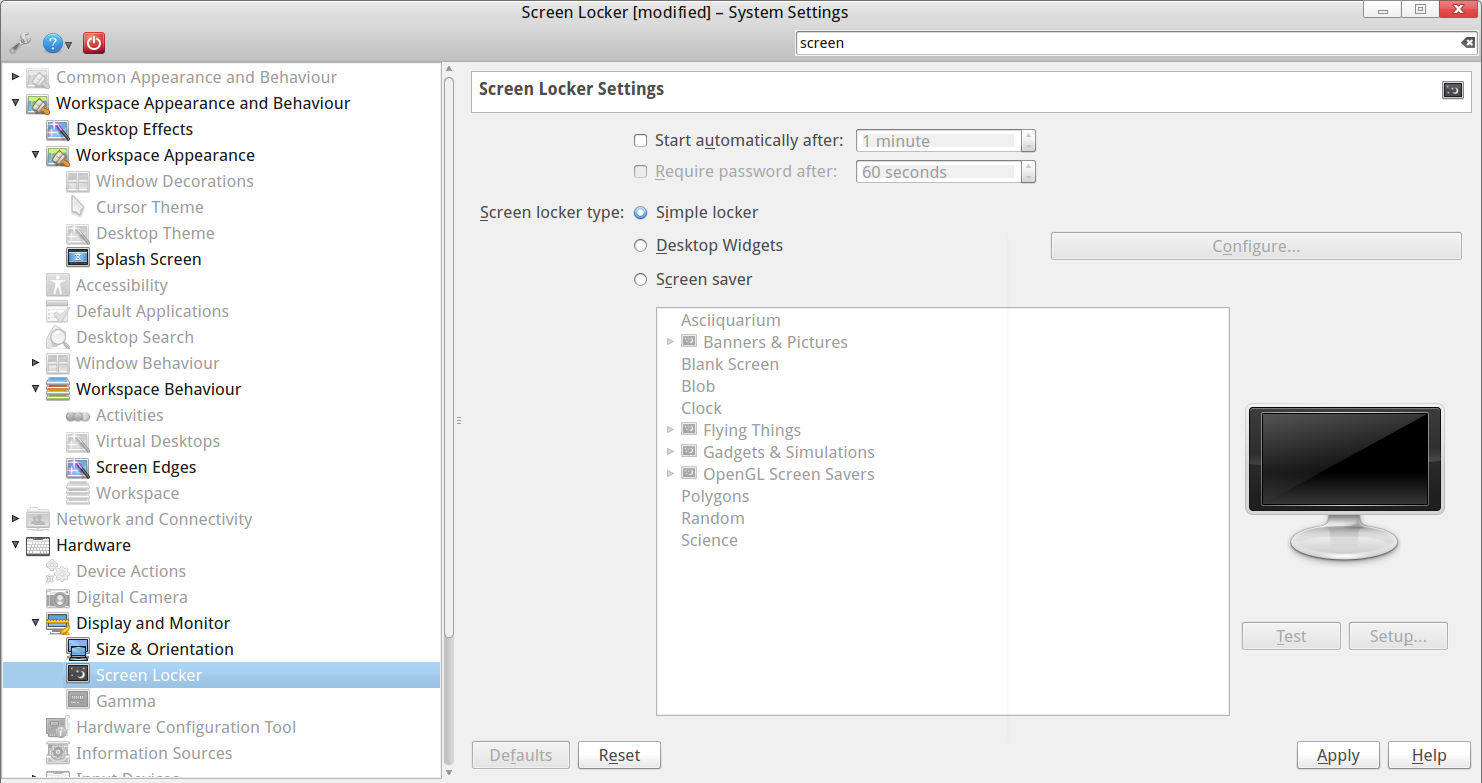Click the Gamma icon in sidebar
Image resolution: width=1482 pixels, height=783 pixels.
78,701
